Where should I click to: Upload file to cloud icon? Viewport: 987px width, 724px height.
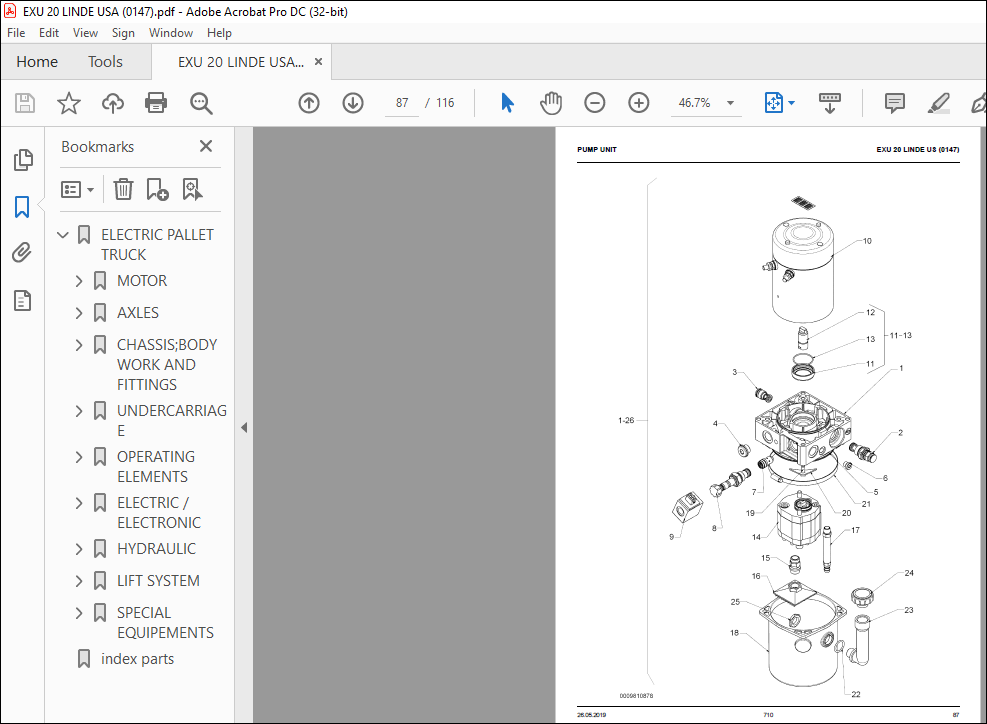click(x=113, y=103)
